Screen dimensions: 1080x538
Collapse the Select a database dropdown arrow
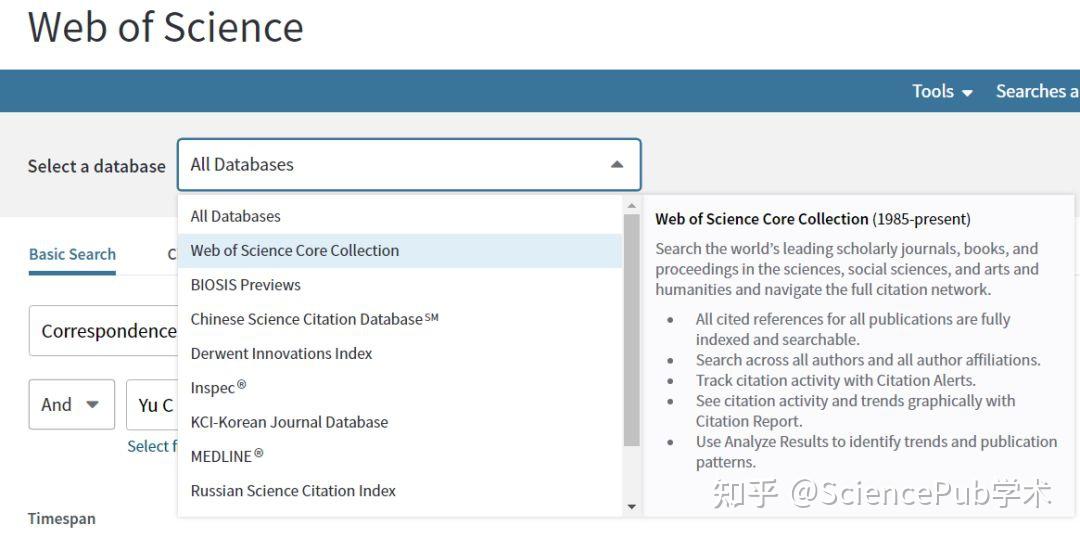click(x=617, y=165)
